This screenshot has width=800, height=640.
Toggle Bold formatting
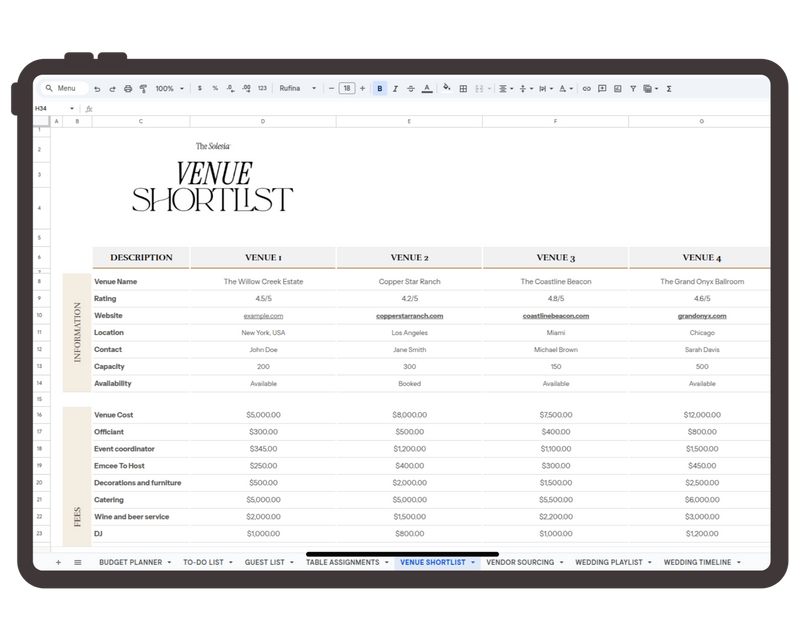[380, 88]
